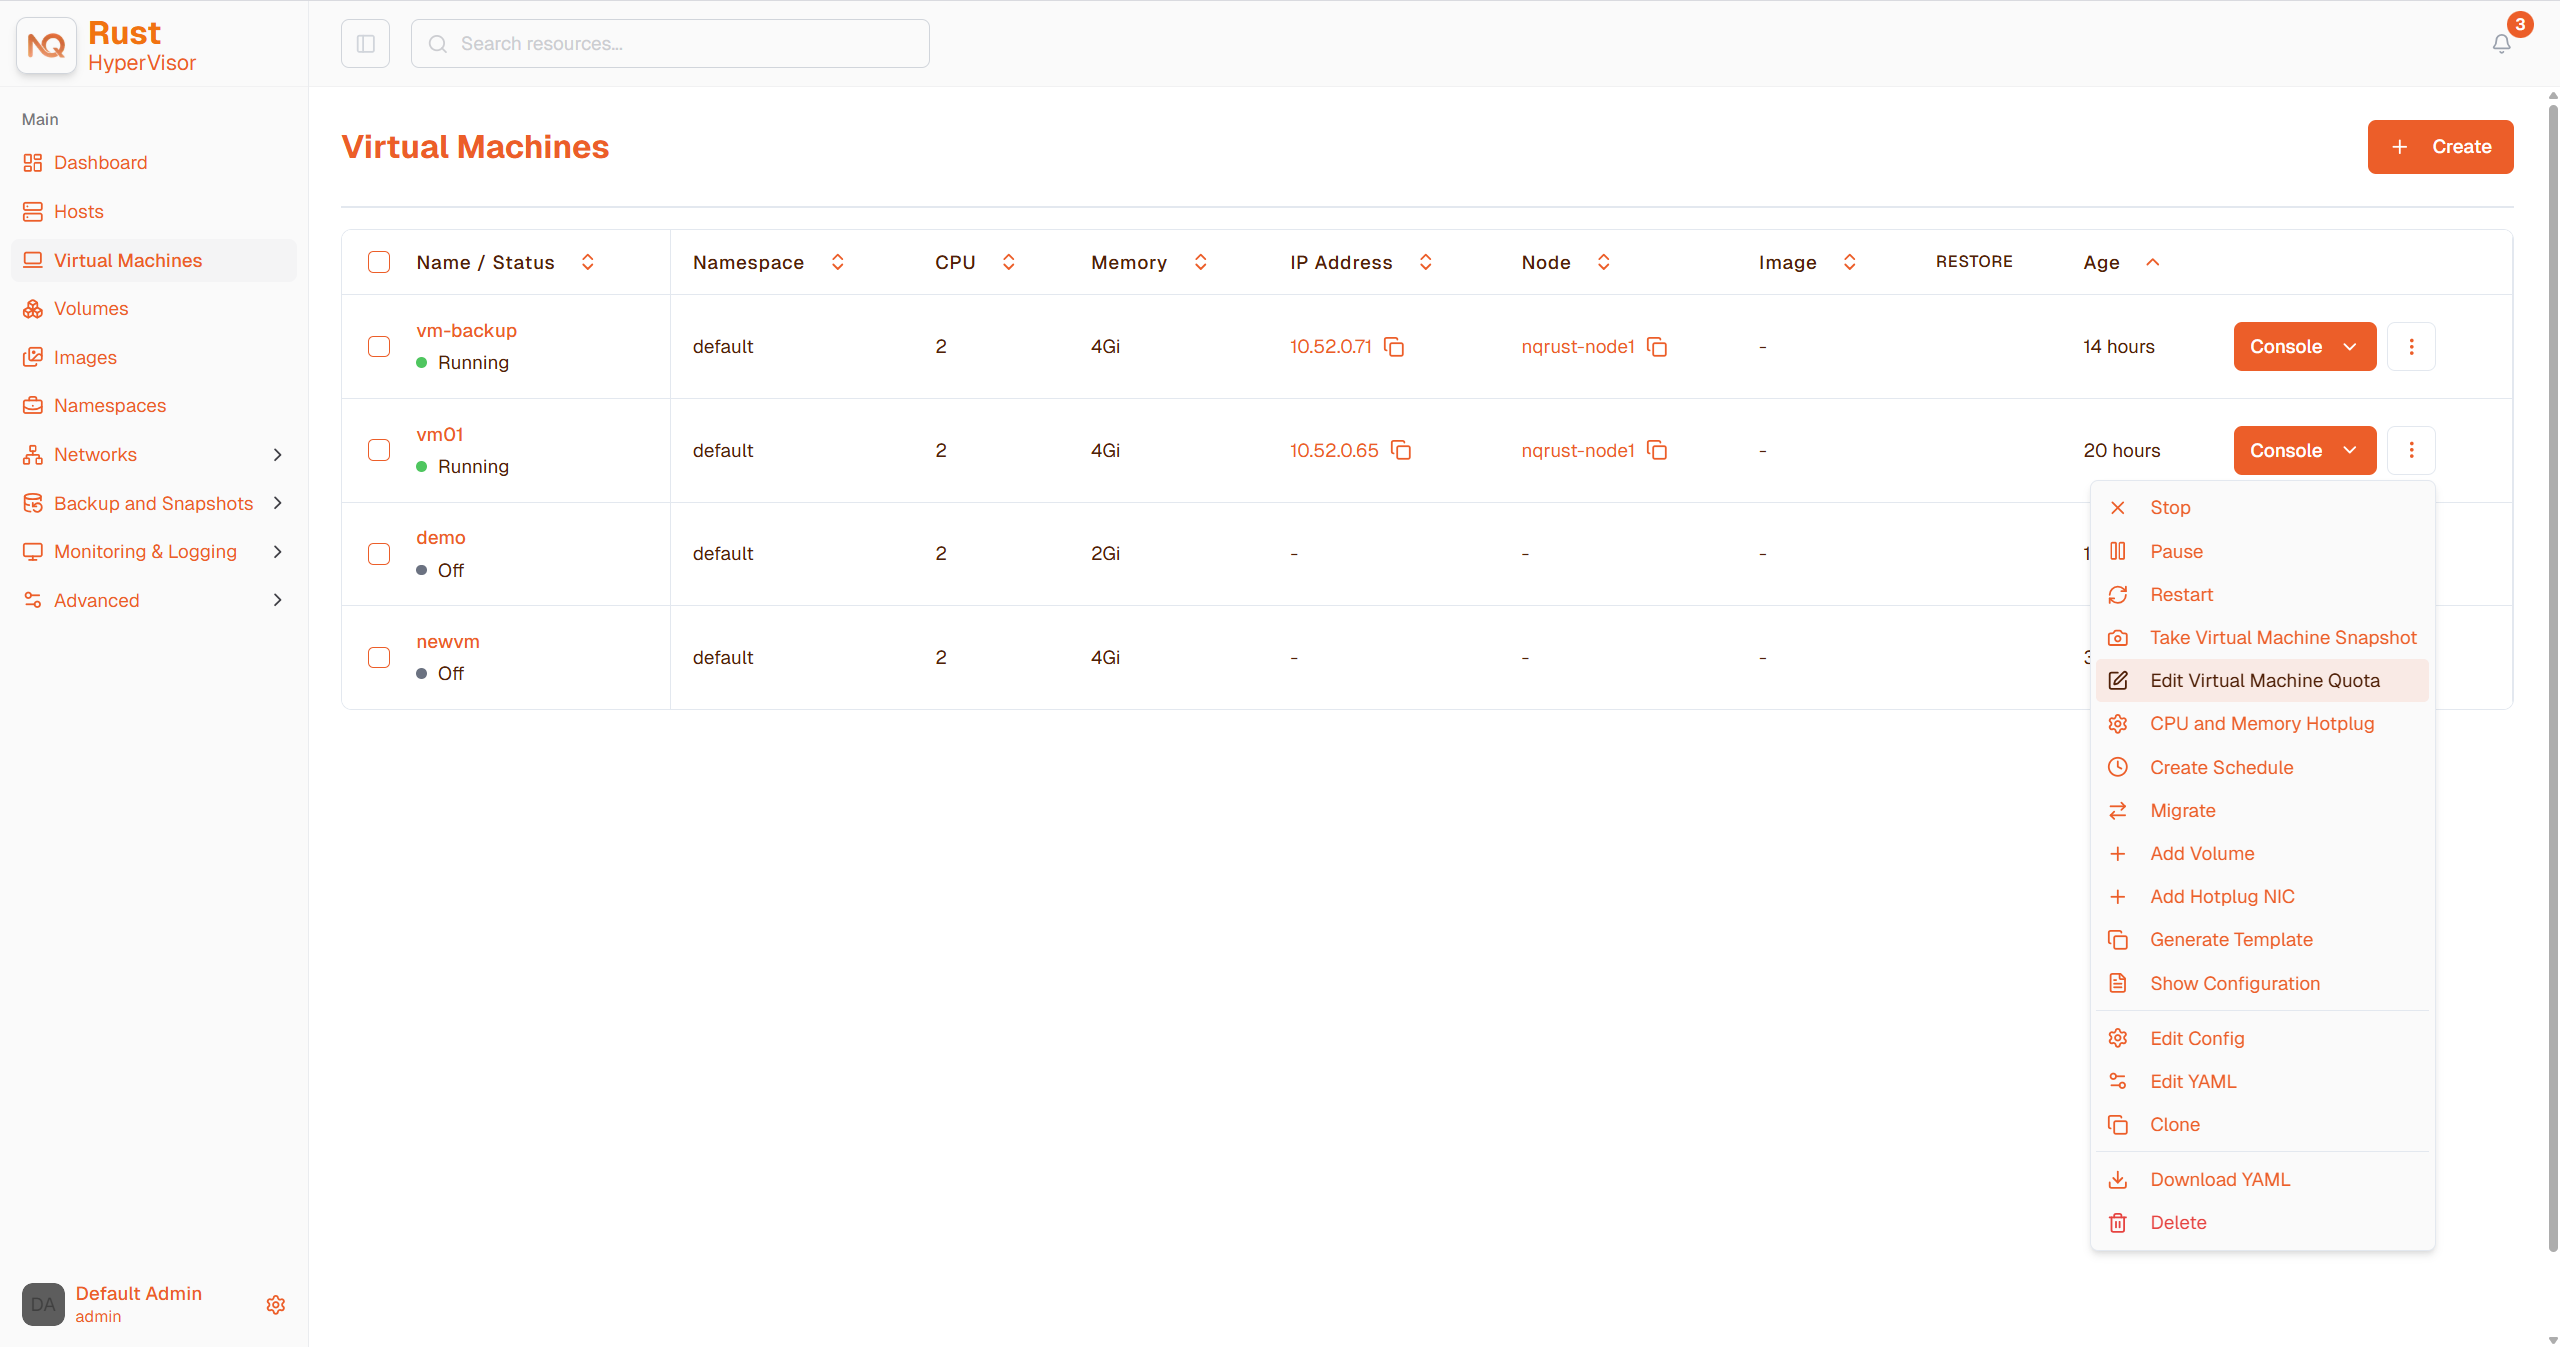
Task: Choose CPU and Memory Hotplug
Action: (x=2262, y=724)
